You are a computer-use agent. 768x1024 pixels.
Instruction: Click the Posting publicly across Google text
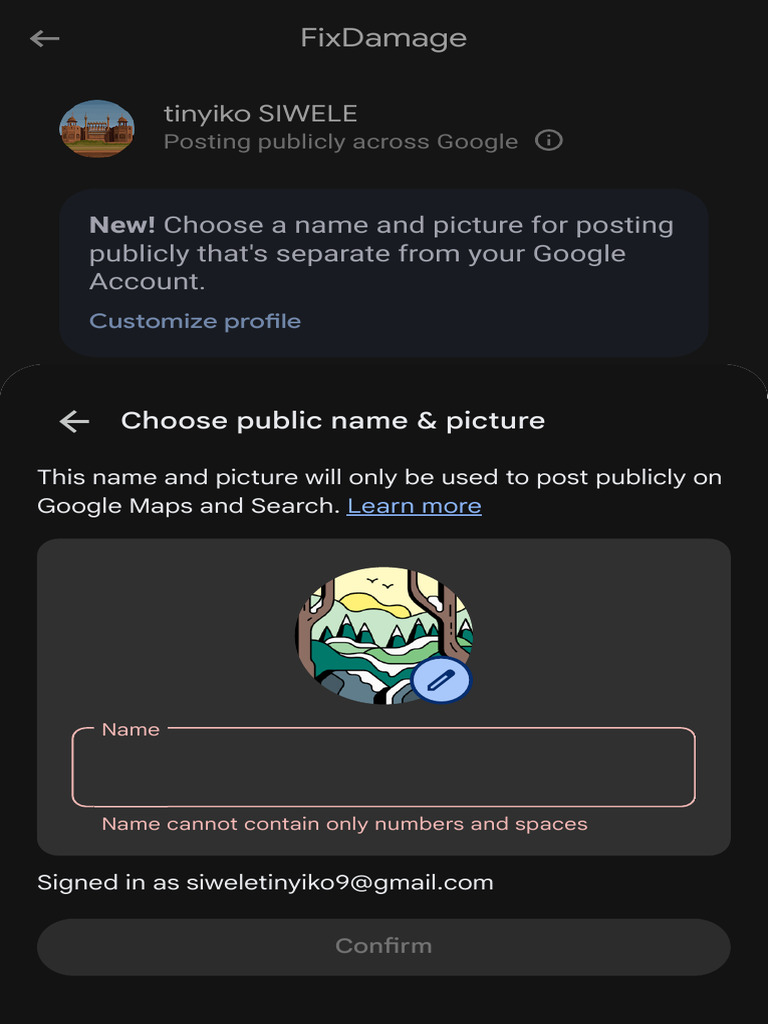340,142
